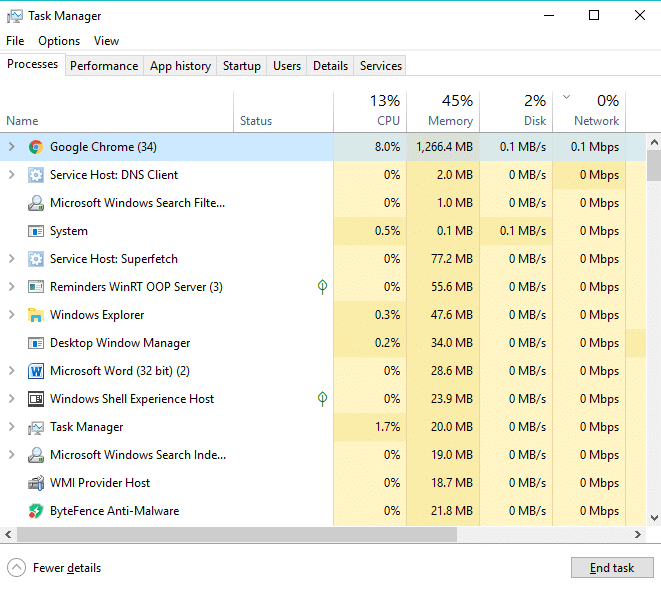Click the ByteFence Anti-Malware shield icon
Screen dimensions: 661x590
click(36, 511)
